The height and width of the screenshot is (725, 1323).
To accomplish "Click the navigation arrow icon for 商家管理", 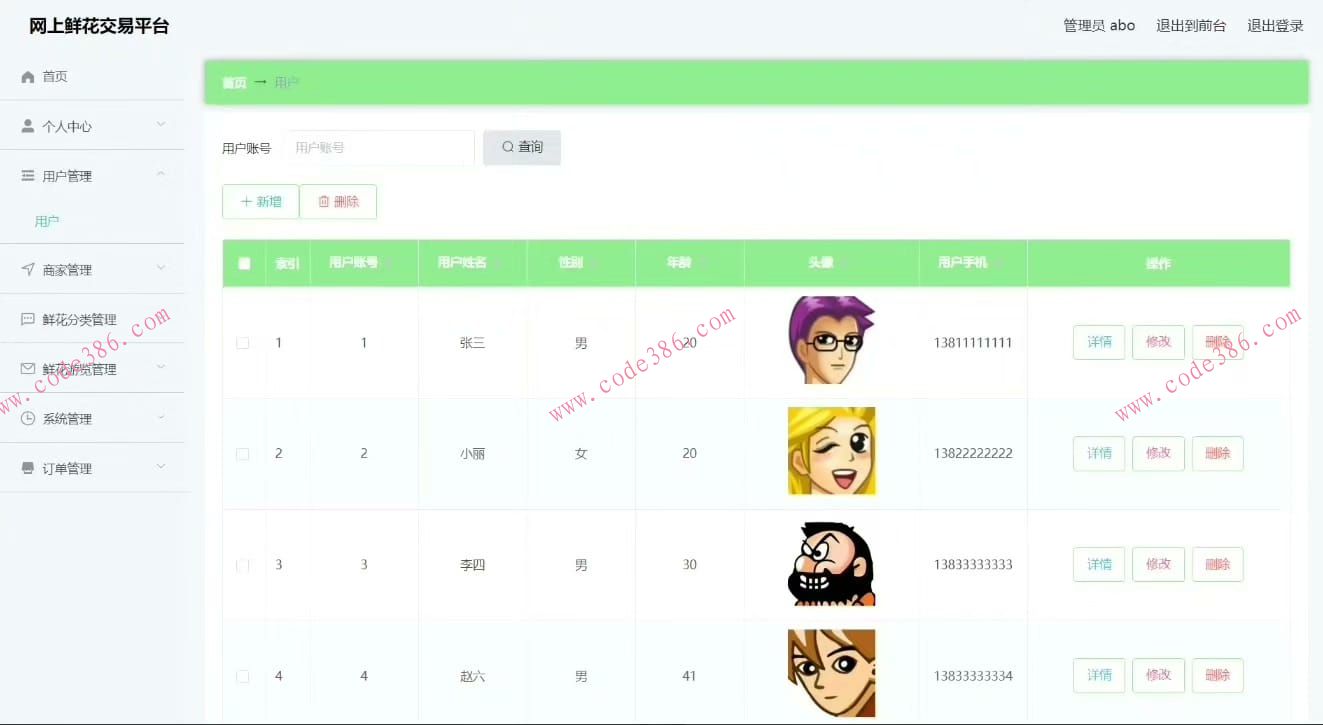I will [x=28, y=270].
